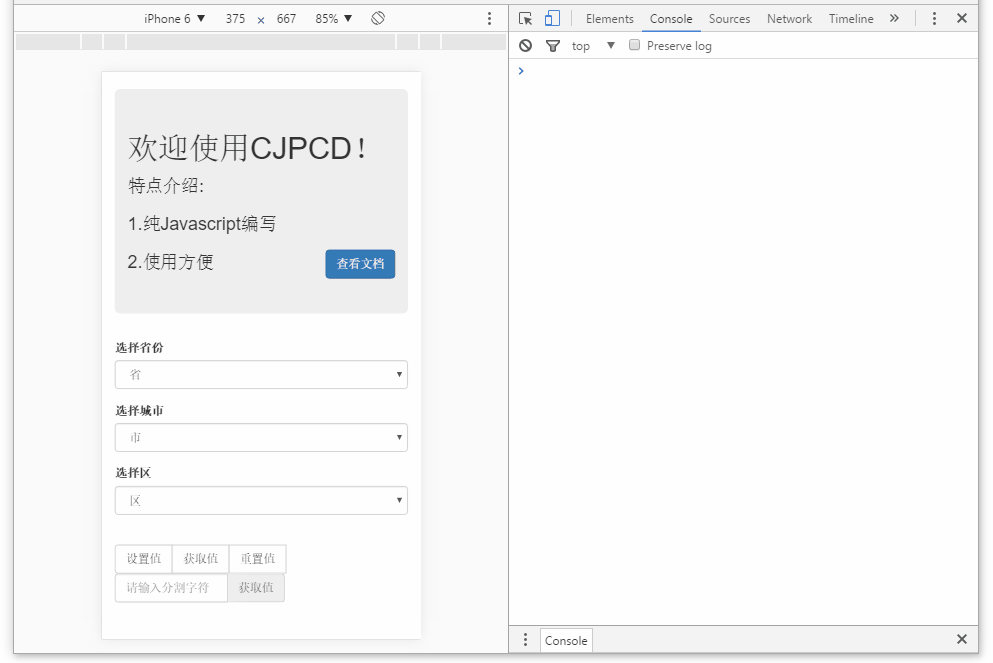993x663 pixels.
Task: Switch to the Console tab
Action: pyautogui.click(x=671, y=19)
